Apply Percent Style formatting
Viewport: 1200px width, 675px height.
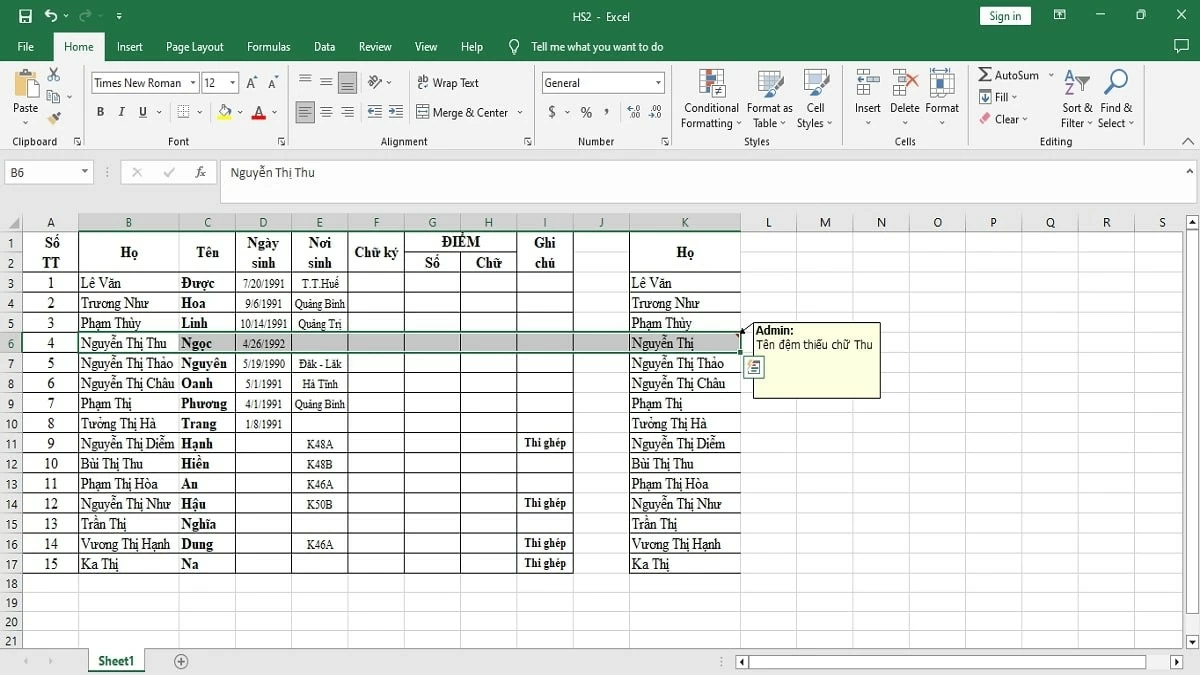click(585, 113)
